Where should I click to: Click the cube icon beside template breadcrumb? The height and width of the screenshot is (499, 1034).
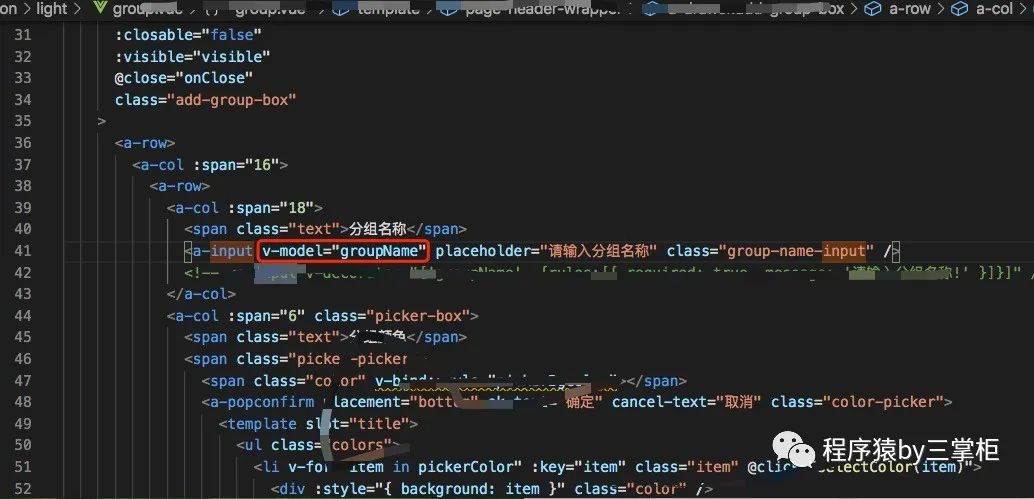[x=341, y=9]
